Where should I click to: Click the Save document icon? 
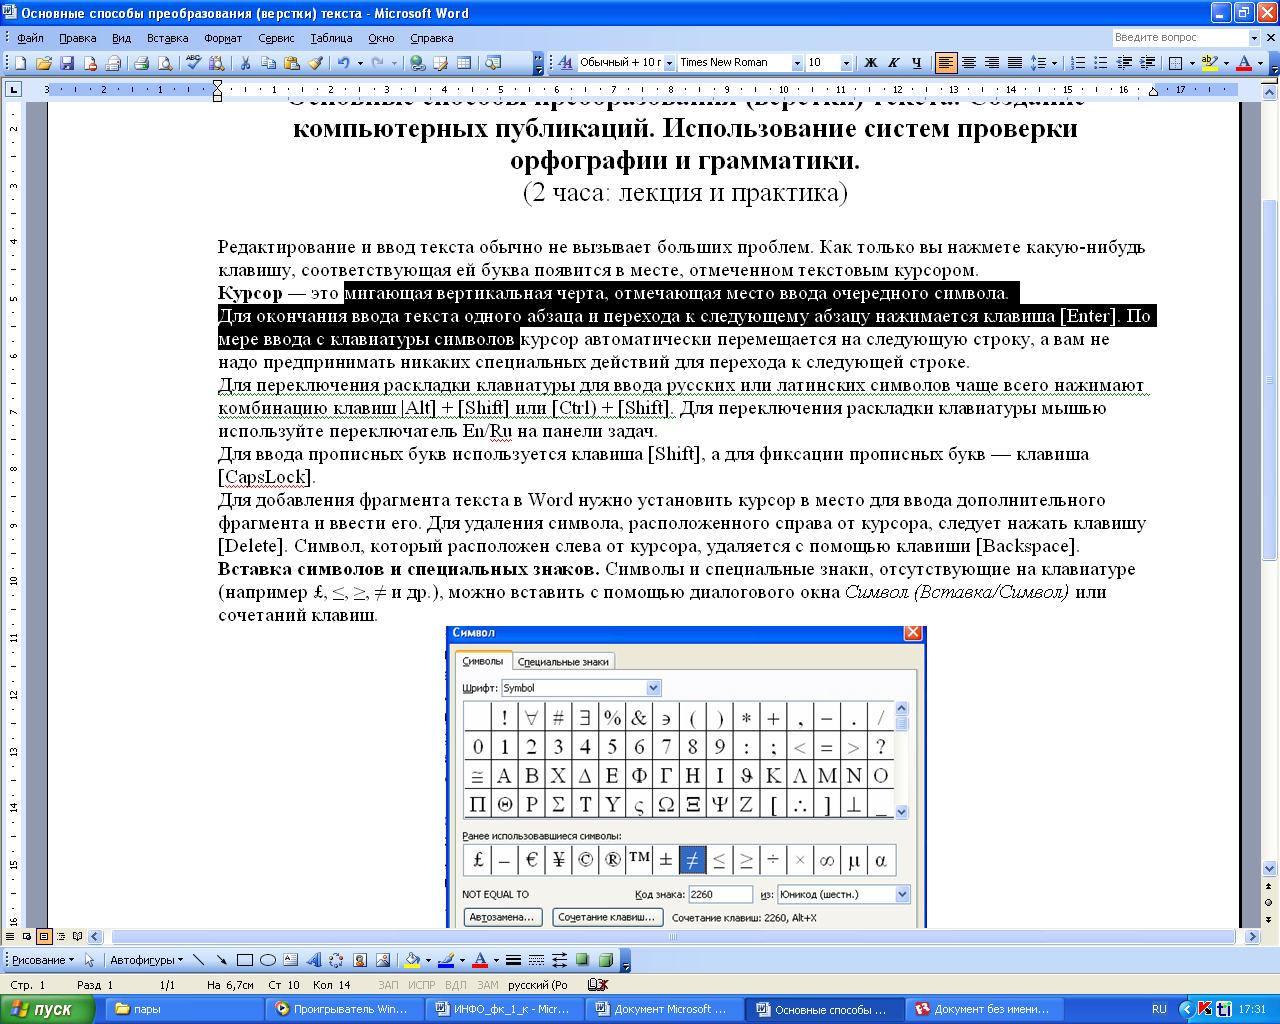(x=67, y=63)
